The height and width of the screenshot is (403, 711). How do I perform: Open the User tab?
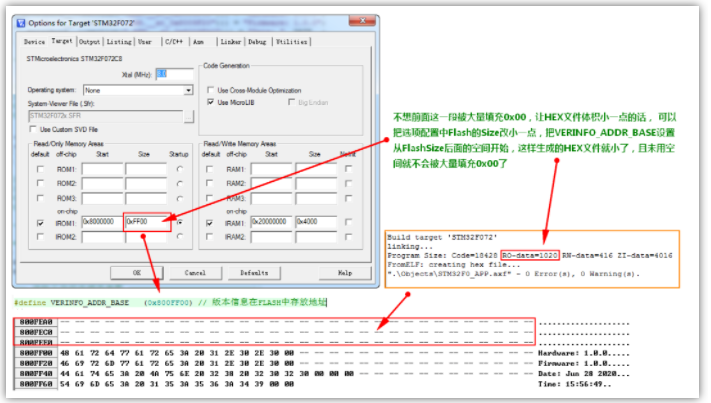(145, 42)
